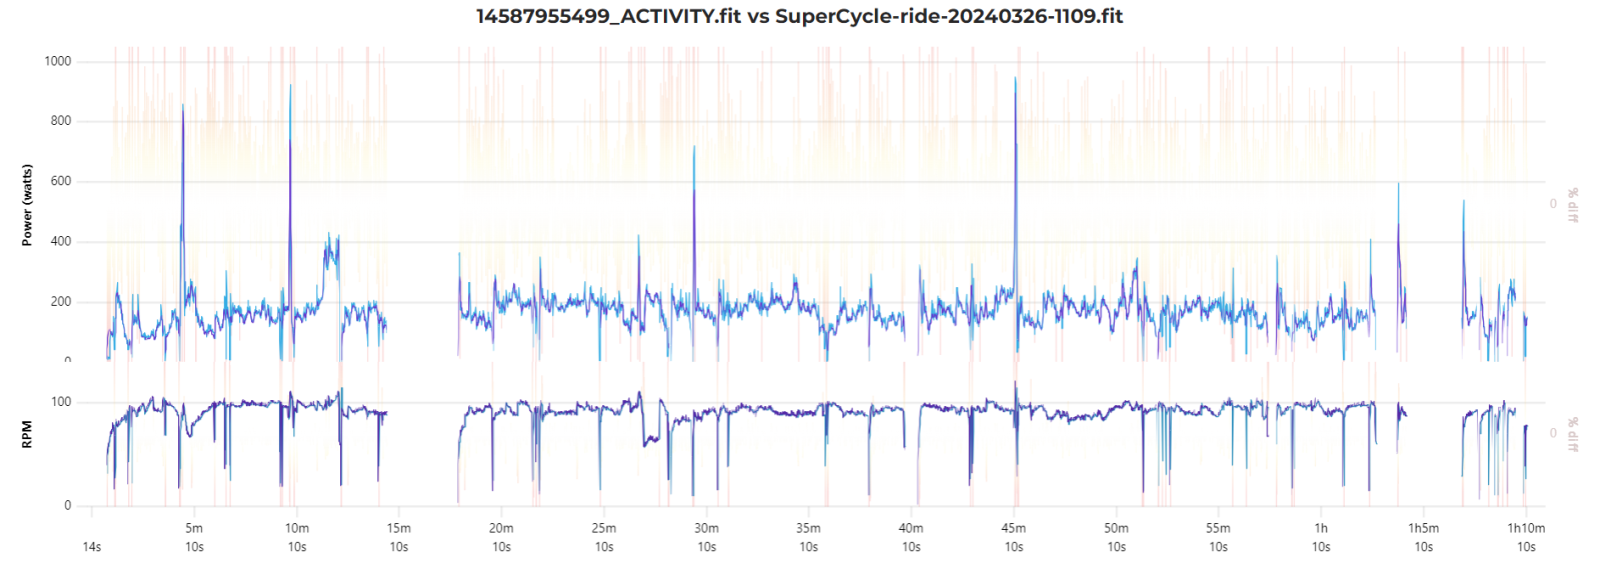This screenshot has width=1600, height=575.
Task: Click the 100 tick on the RPM axis
Action: coord(61,402)
